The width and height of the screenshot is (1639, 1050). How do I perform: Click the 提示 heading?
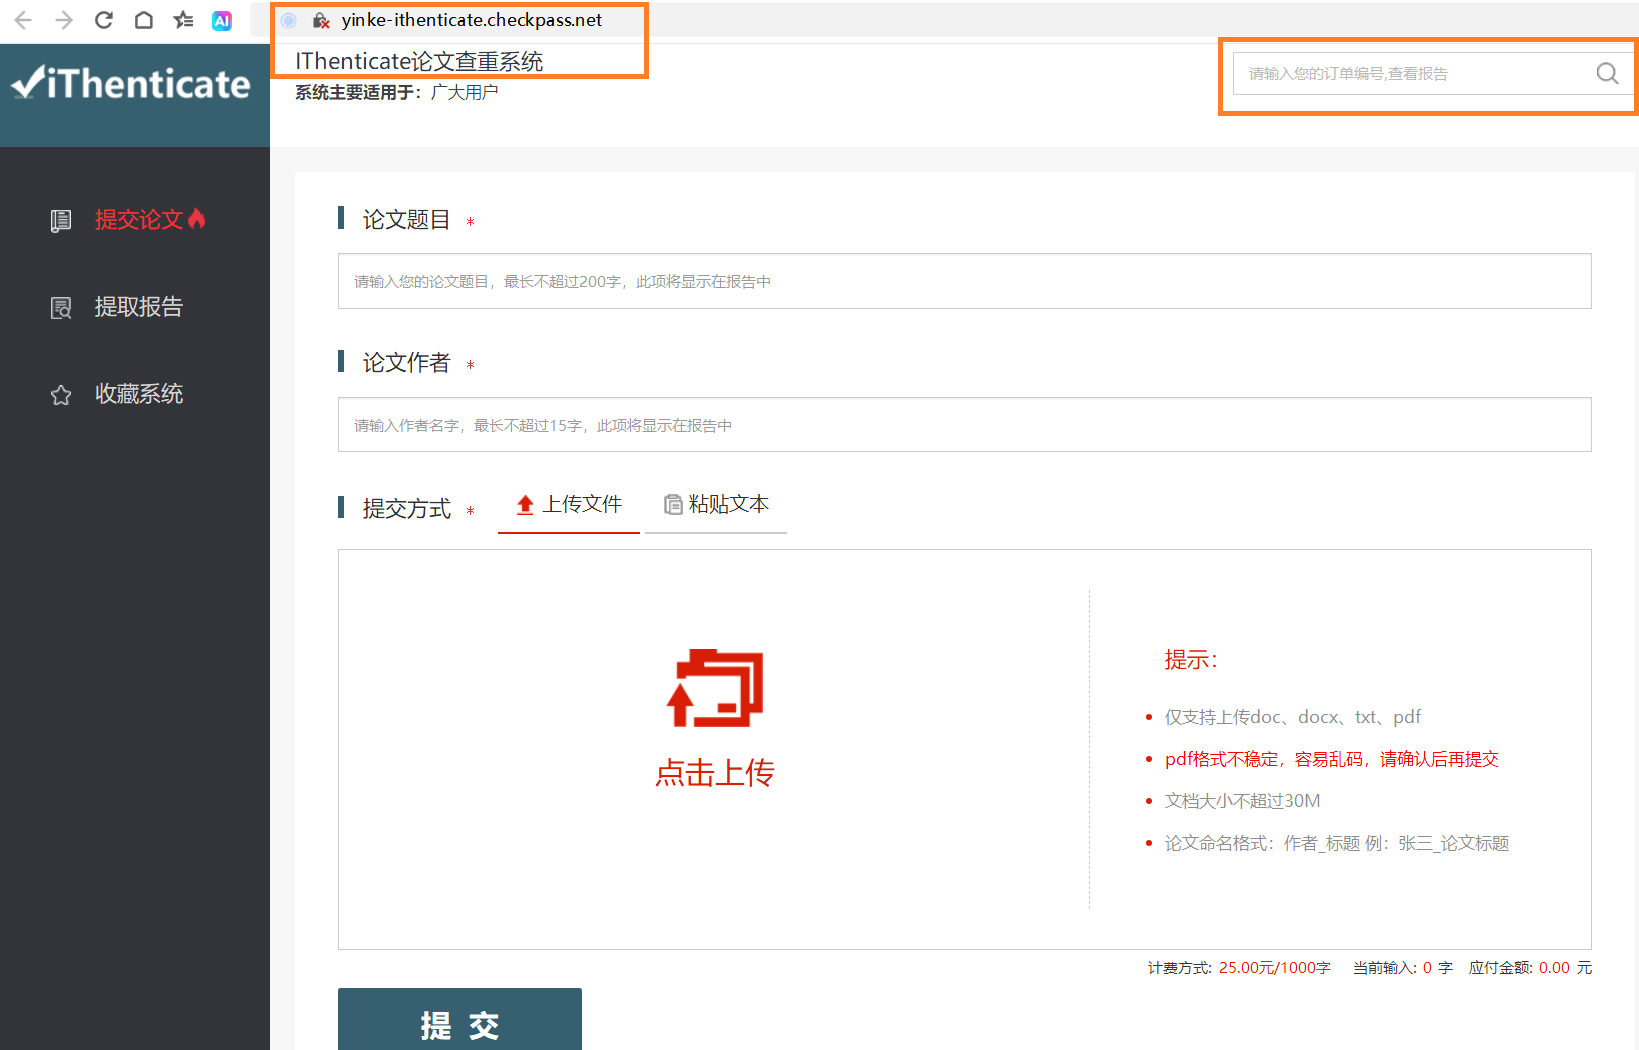coord(1191,660)
